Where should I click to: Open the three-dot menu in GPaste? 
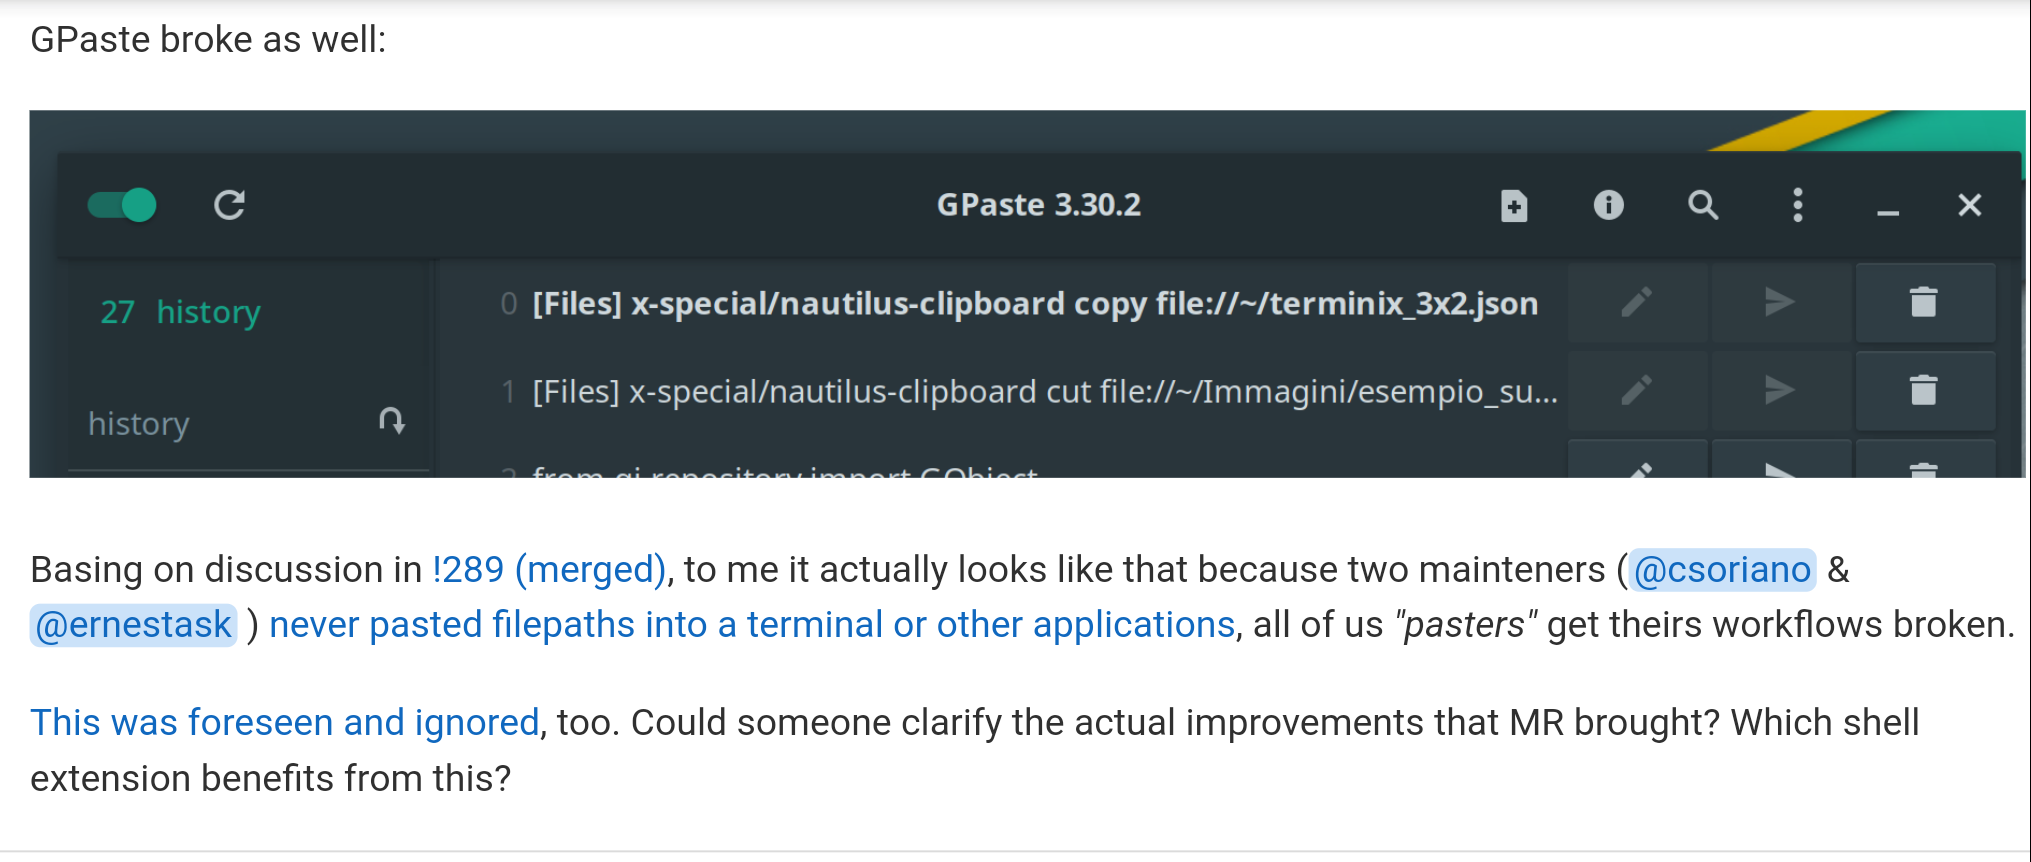pos(1797,205)
